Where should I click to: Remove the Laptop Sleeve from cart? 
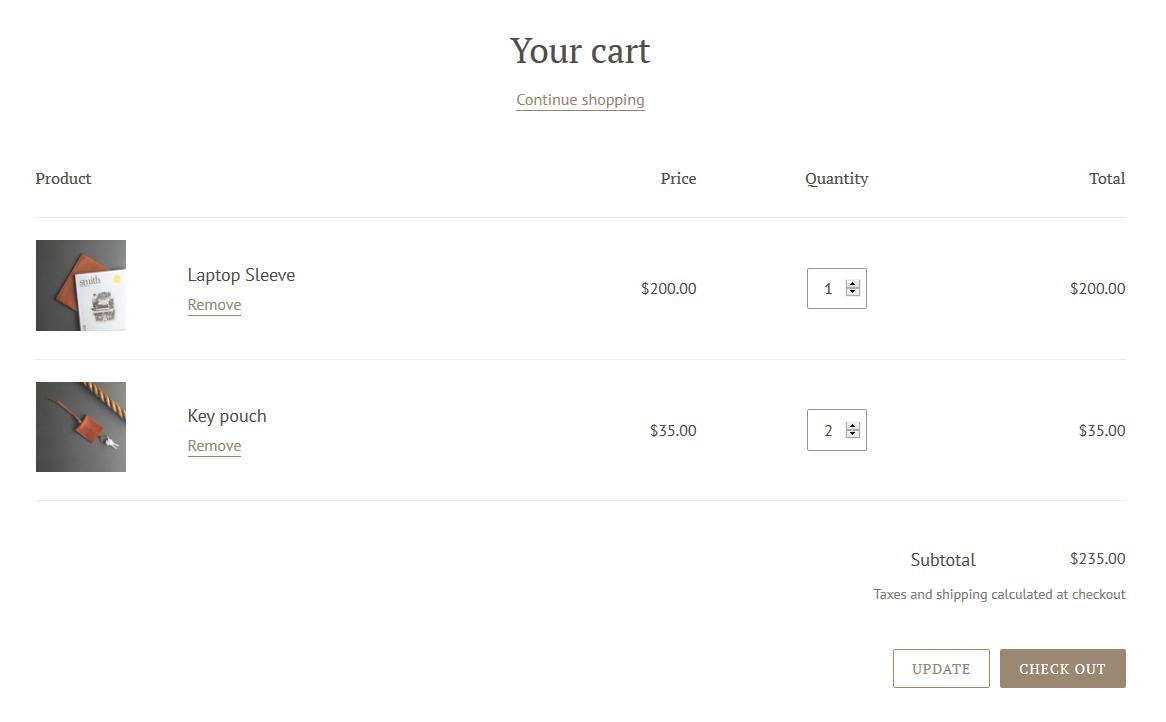click(214, 305)
